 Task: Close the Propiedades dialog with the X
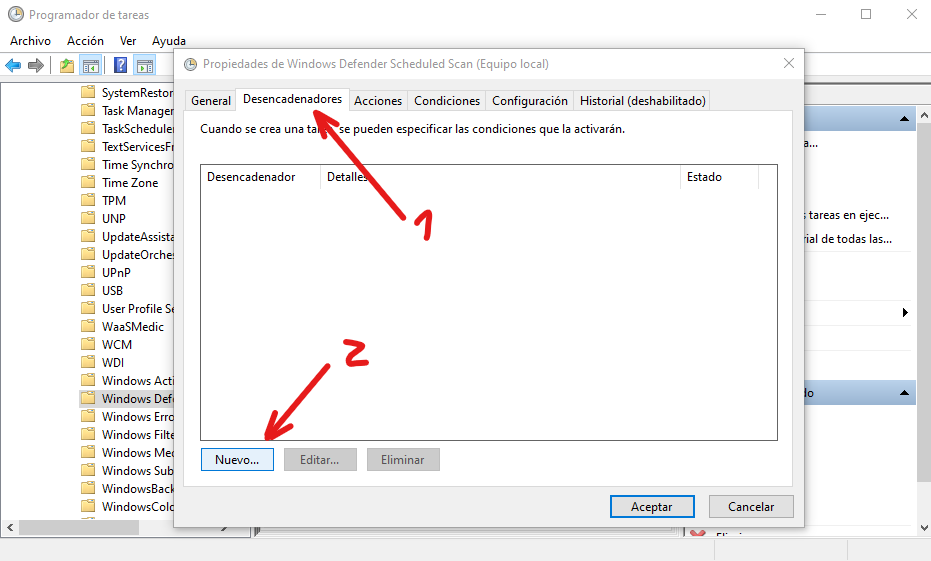[788, 63]
